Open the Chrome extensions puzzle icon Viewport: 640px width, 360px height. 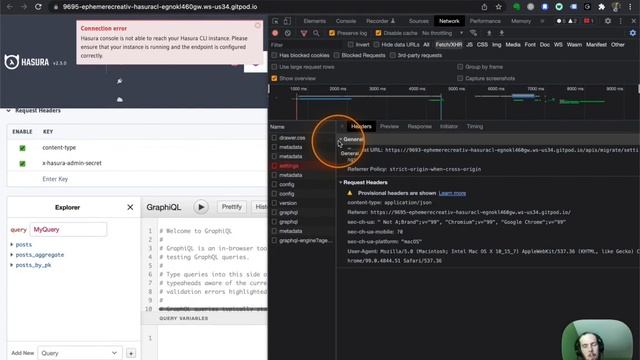601,7
